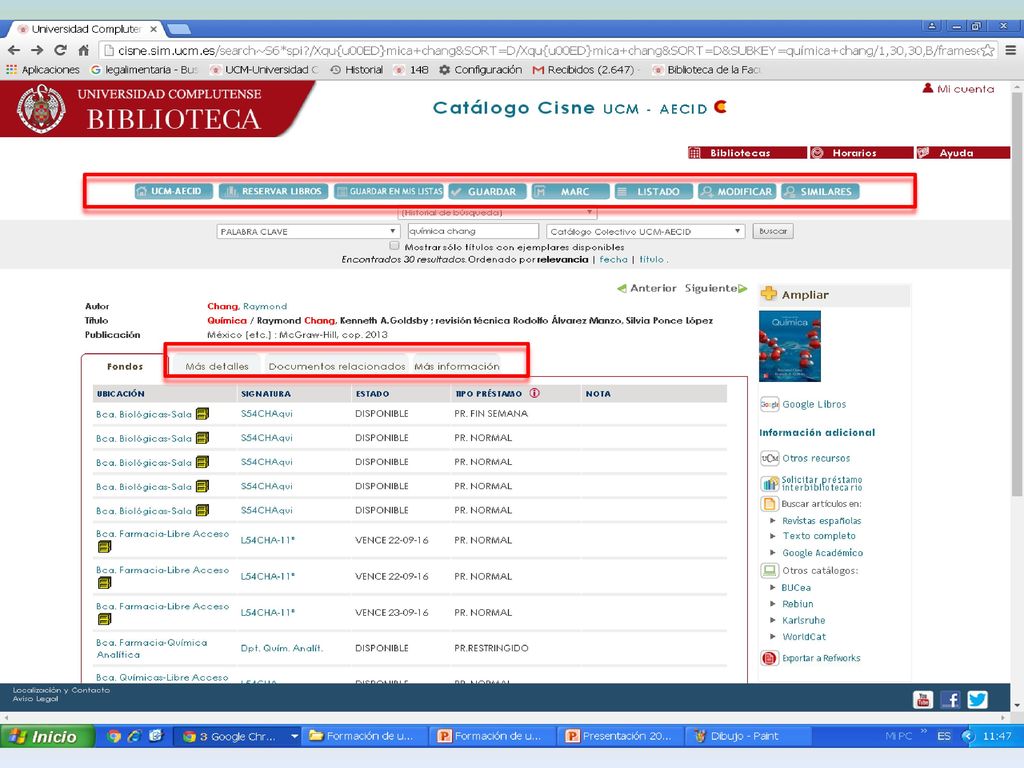Screen dimensions: 1024x768
Task: Open the Palabra Clave search type dropdown
Action: tap(308, 231)
